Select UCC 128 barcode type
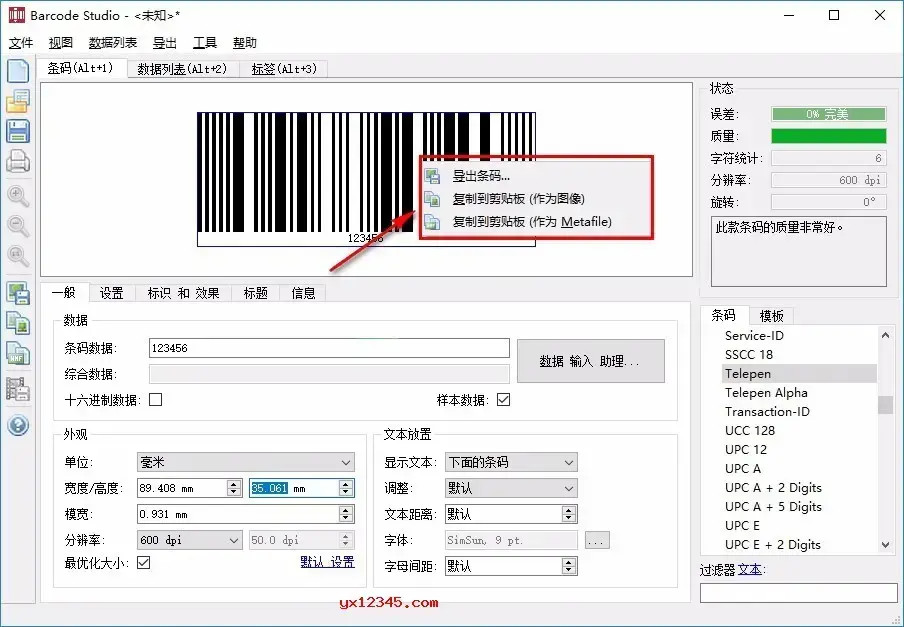Screen dimensions: 904x627 pyautogui.click(x=750, y=430)
